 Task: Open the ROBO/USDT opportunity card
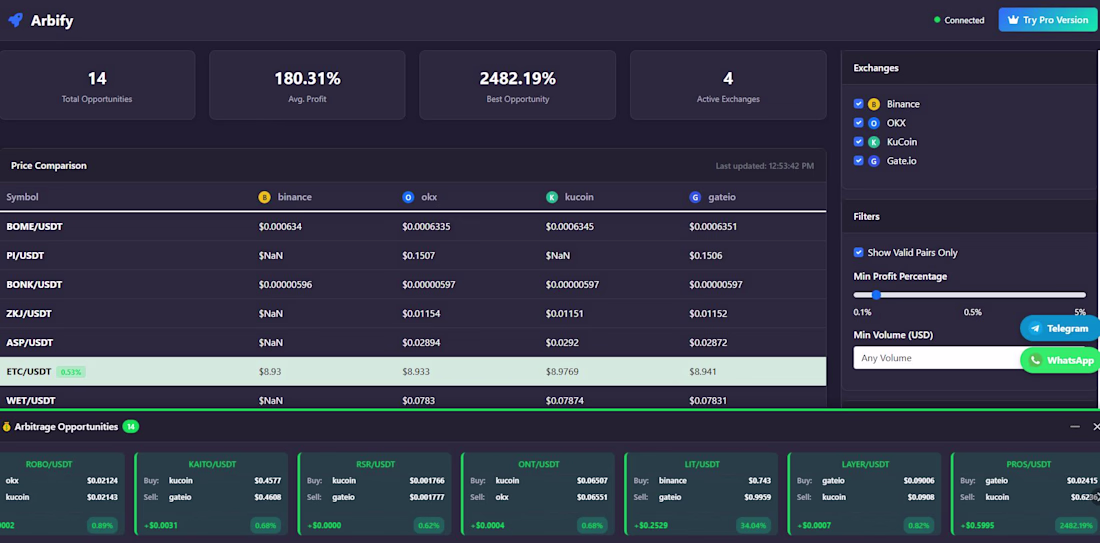[x=62, y=495]
